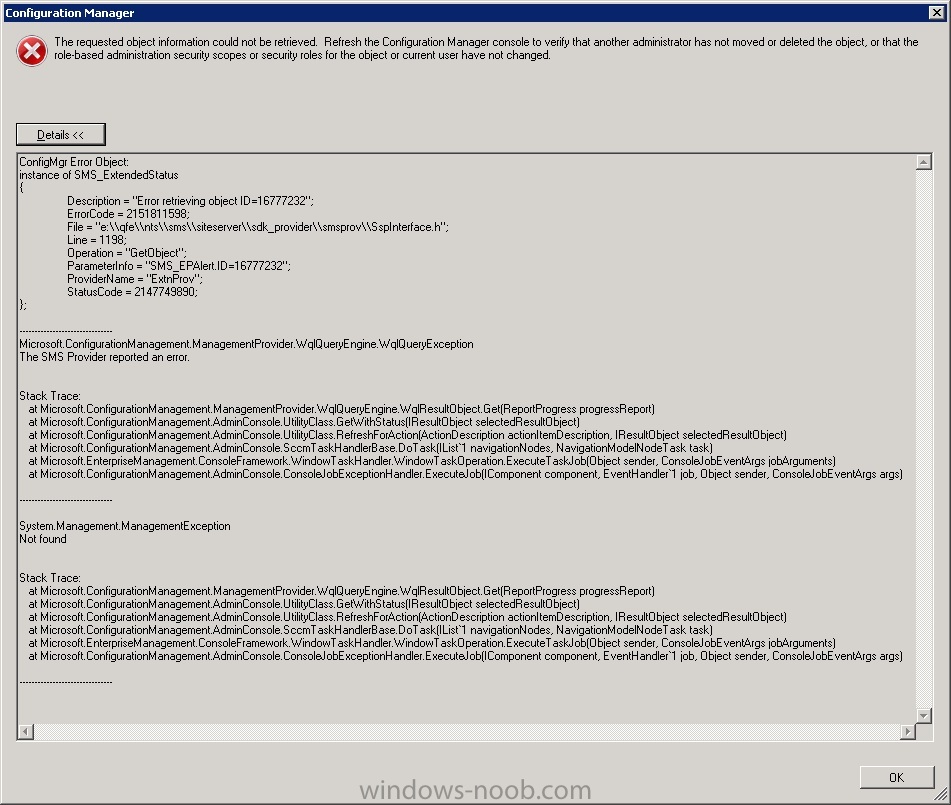This screenshot has height=805, width=951.
Task: Click the WqlQueryException class name line
Action: click(246, 344)
